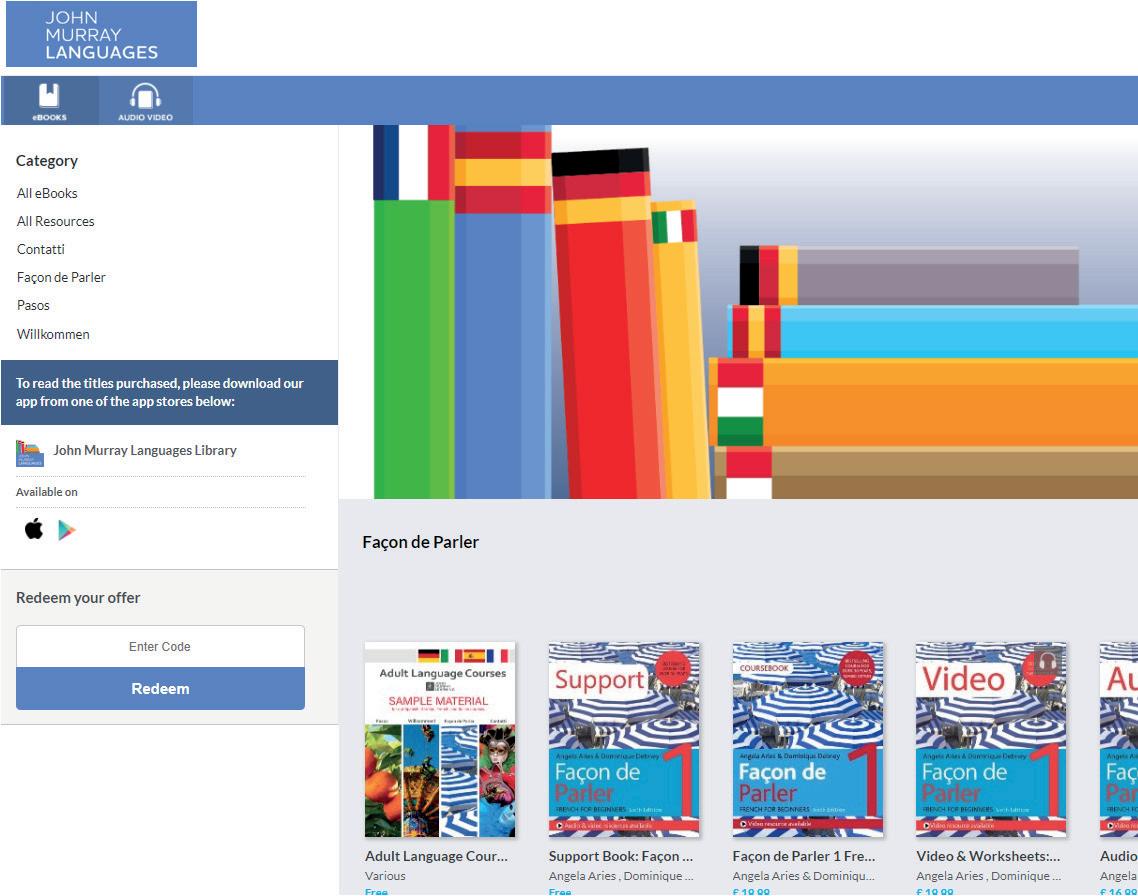
Task: Open the Façon de Parler 1 Coursebook cover
Action: (808, 739)
